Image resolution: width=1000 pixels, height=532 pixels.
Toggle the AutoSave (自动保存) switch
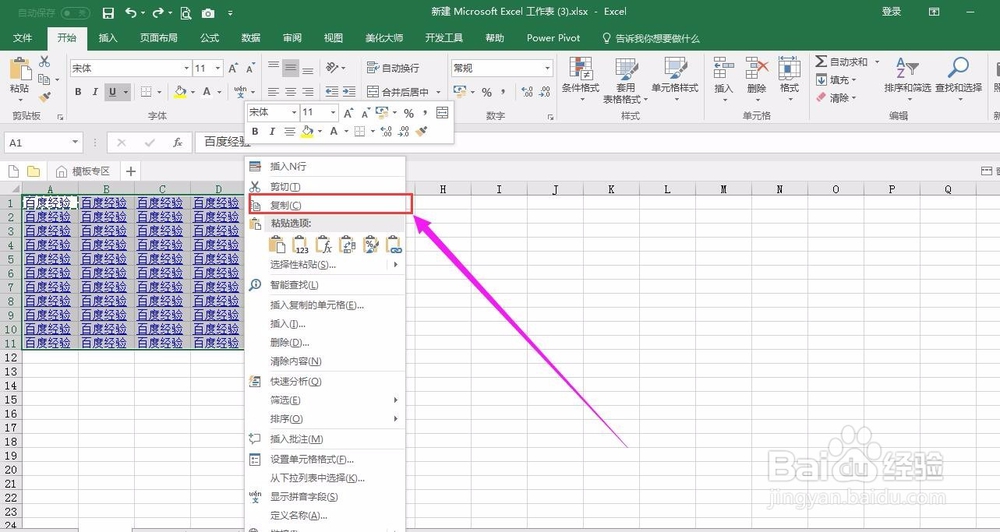(x=75, y=13)
